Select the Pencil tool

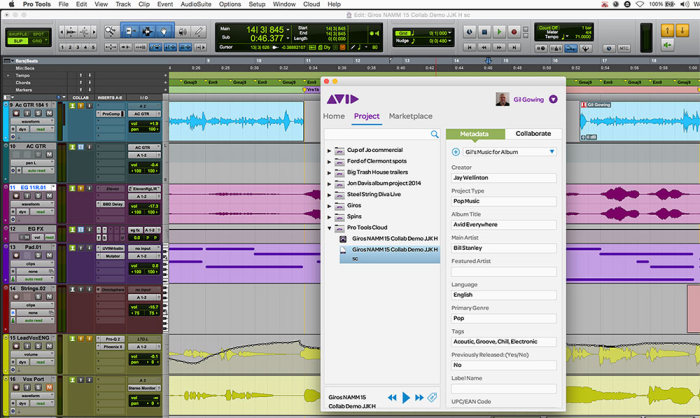pyautogui.click(x=199, y=31)
